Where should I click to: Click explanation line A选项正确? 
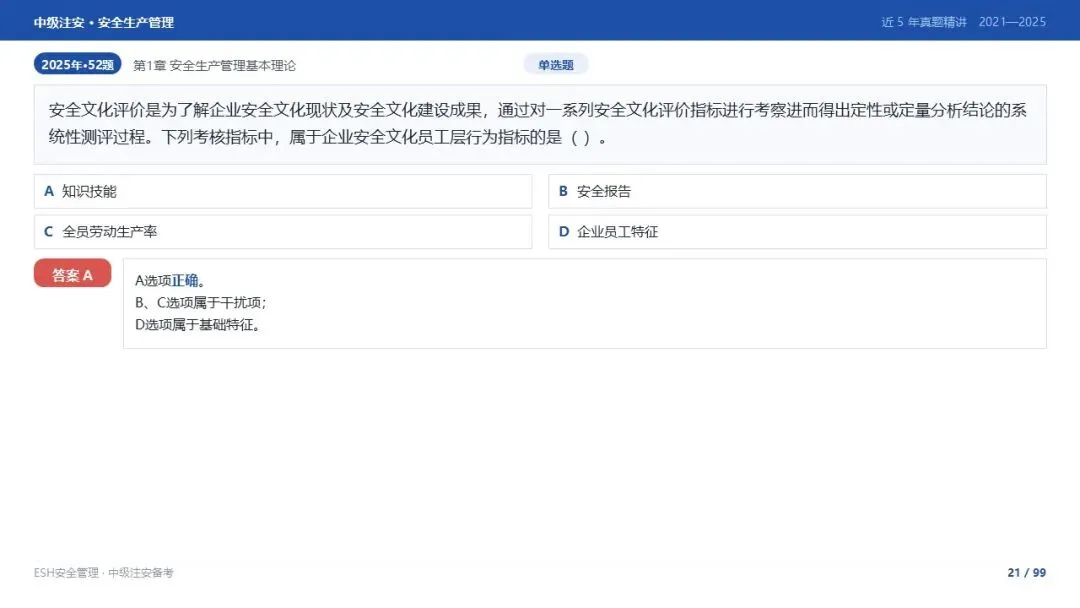click(x=170, y=280)
